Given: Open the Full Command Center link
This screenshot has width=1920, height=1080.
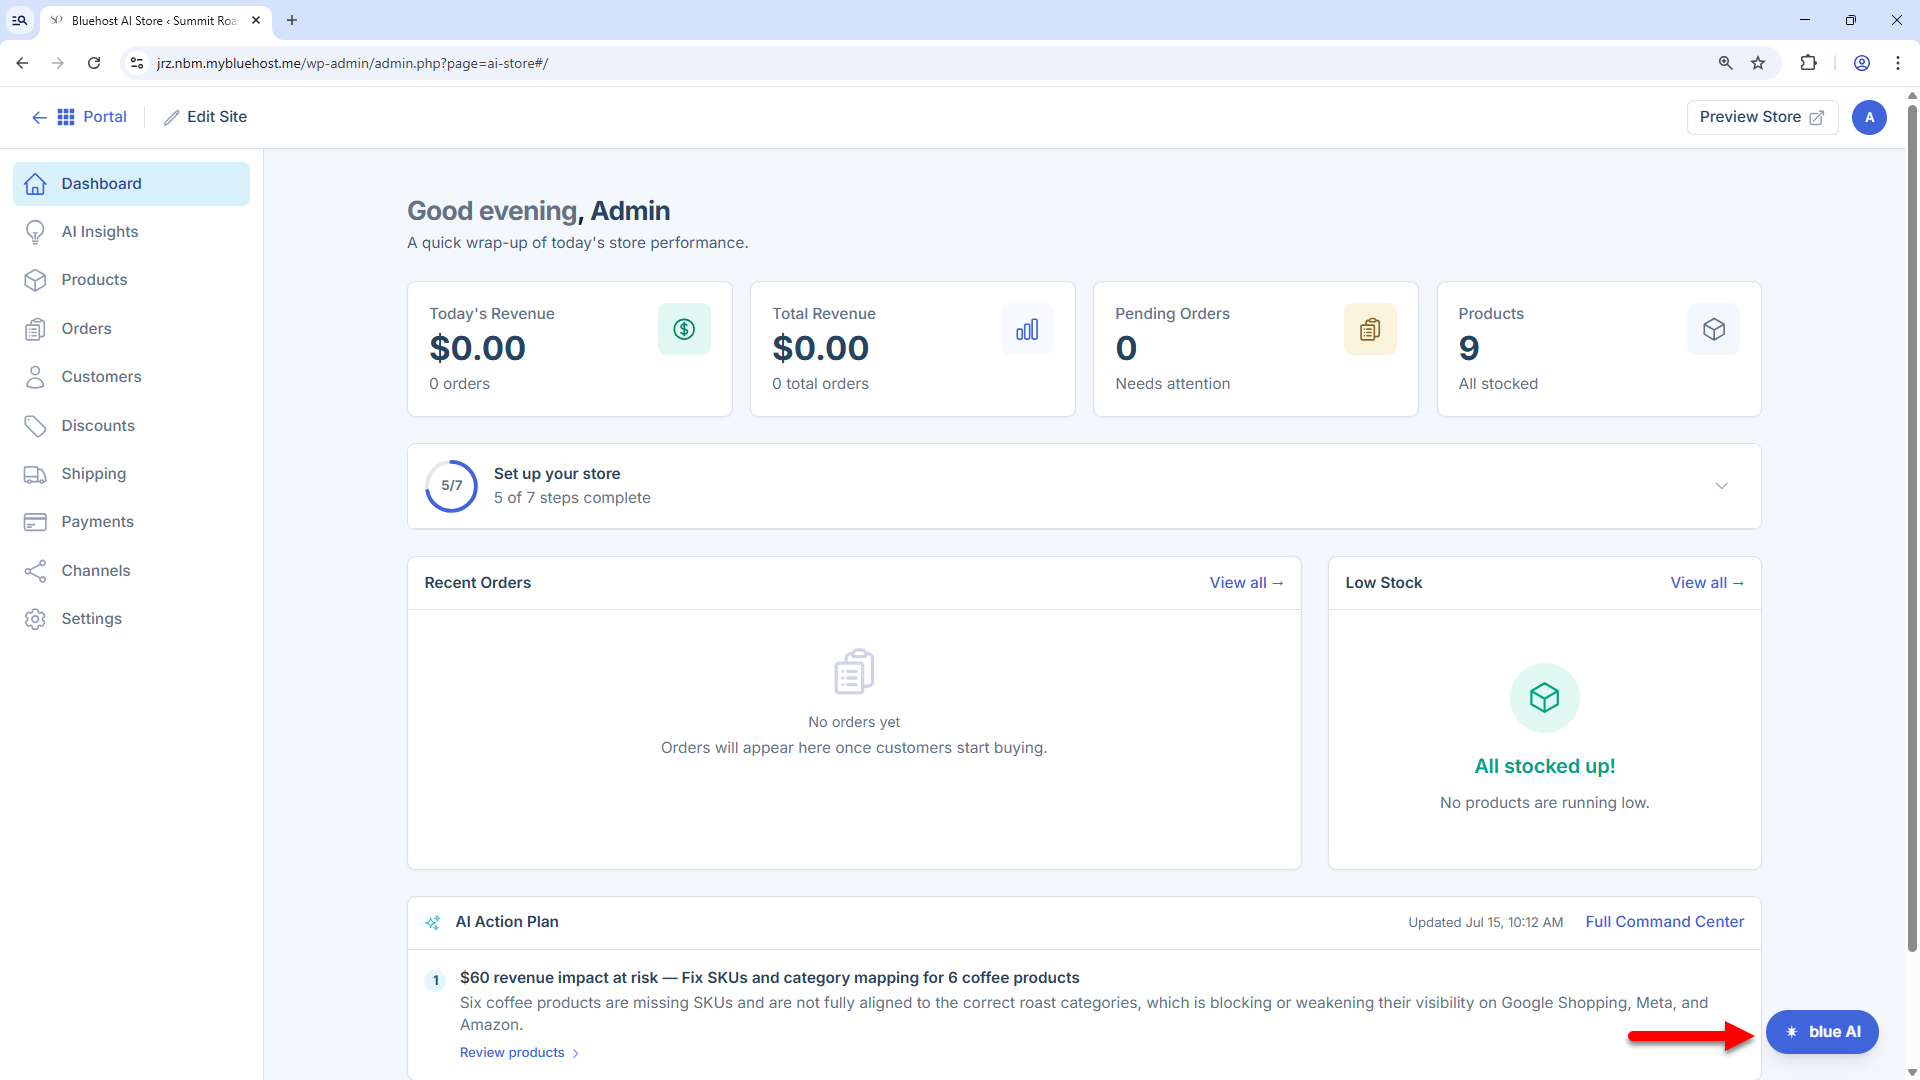Looking at the screenshot, I should tap(1664, 922).
